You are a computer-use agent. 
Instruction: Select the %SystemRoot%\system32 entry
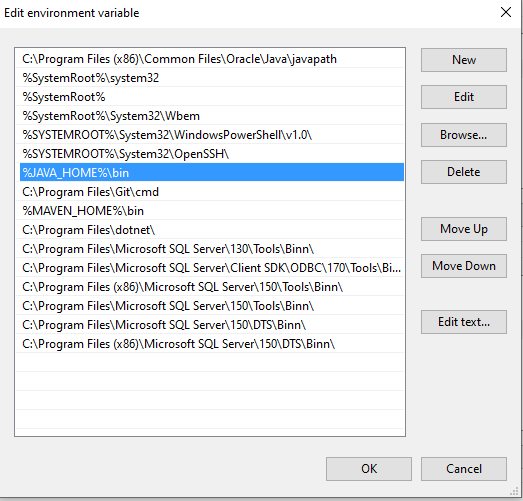(x=211, y=78)
